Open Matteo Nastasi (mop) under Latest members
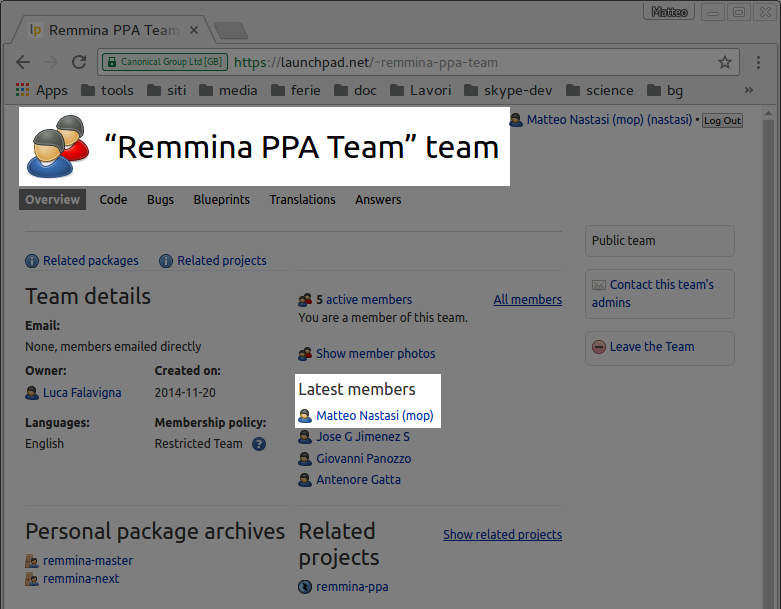Viewport: 781px width, 609px height. [x=375, y=415]
